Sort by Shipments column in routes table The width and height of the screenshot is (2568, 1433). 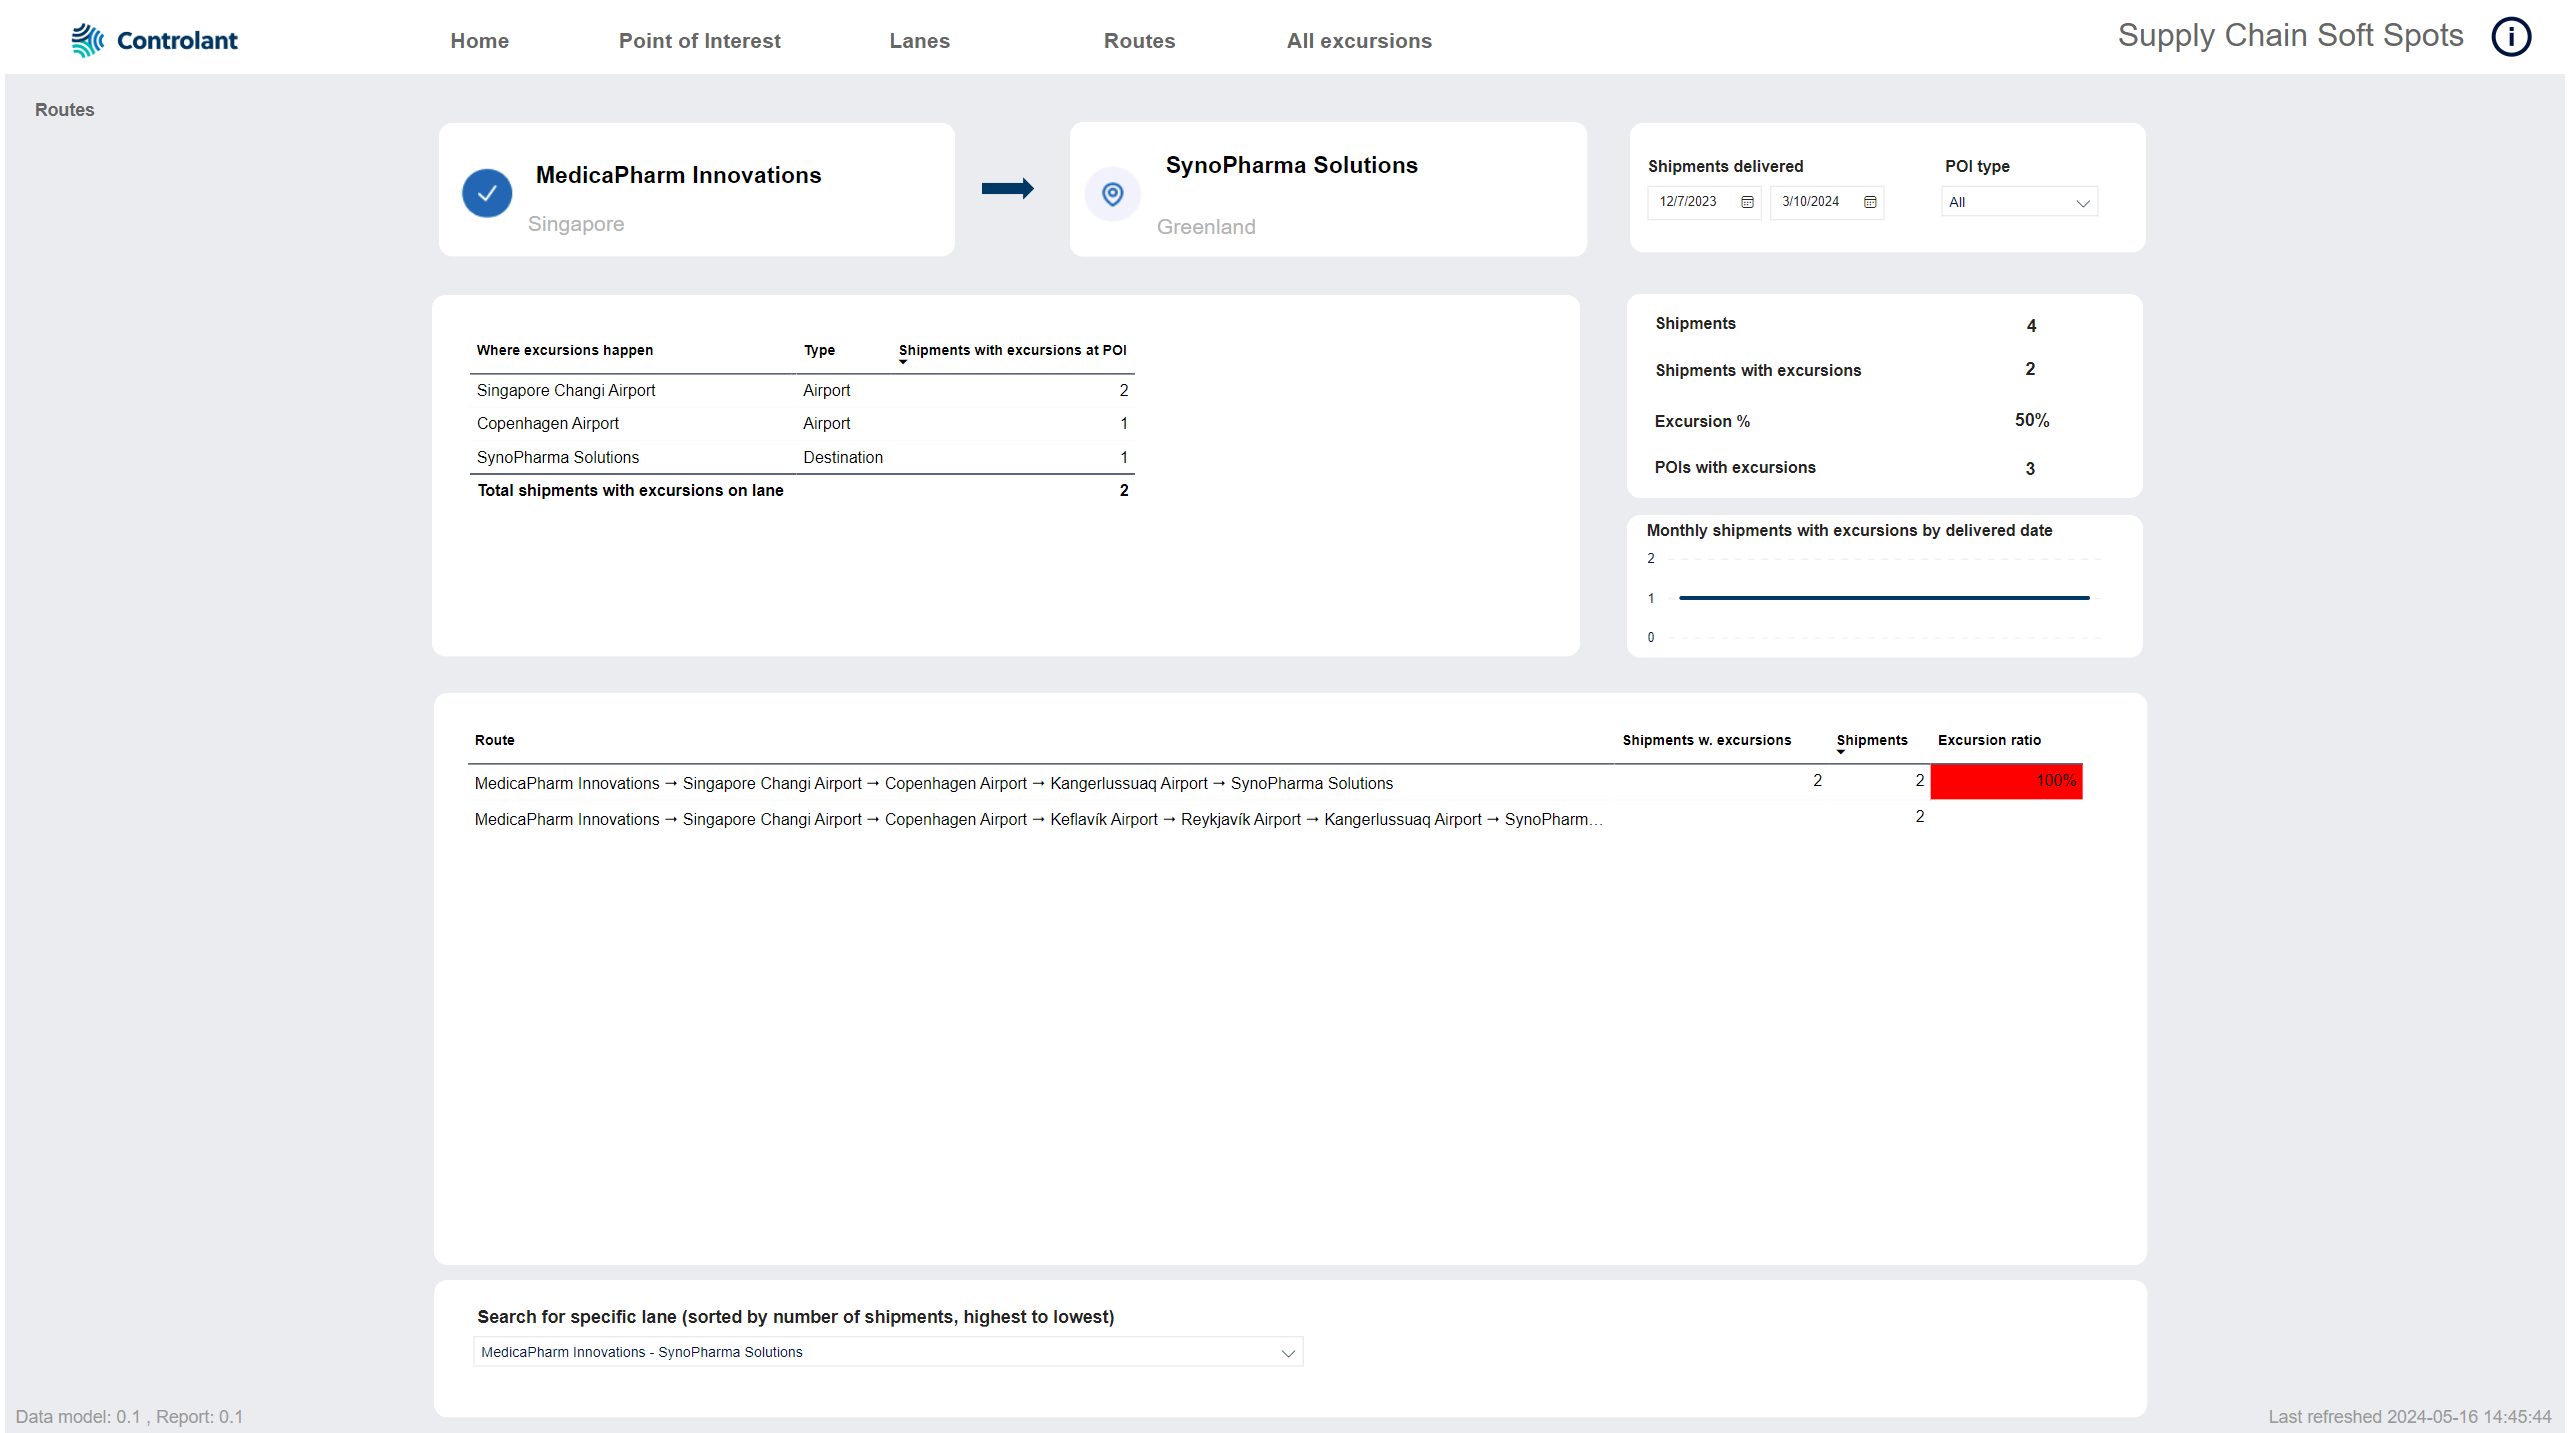click(x=1872, y=740)
